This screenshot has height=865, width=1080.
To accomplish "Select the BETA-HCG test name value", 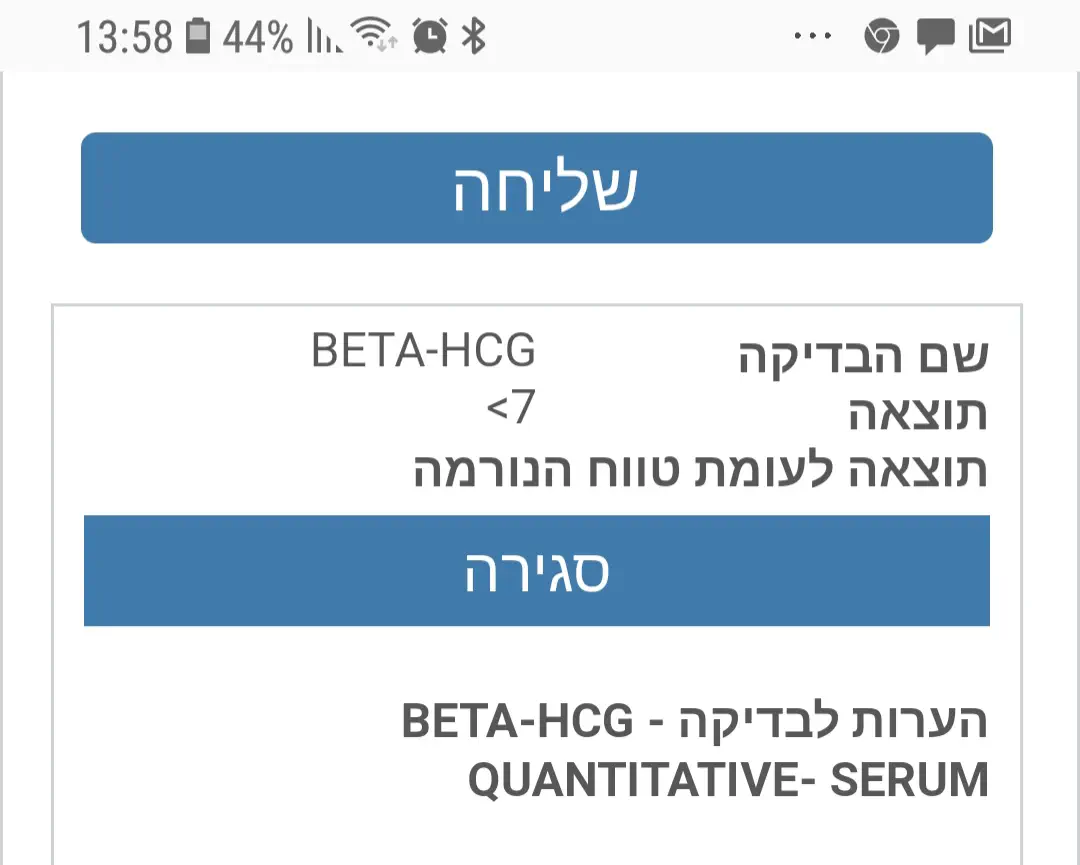I will tap(423, 351).
